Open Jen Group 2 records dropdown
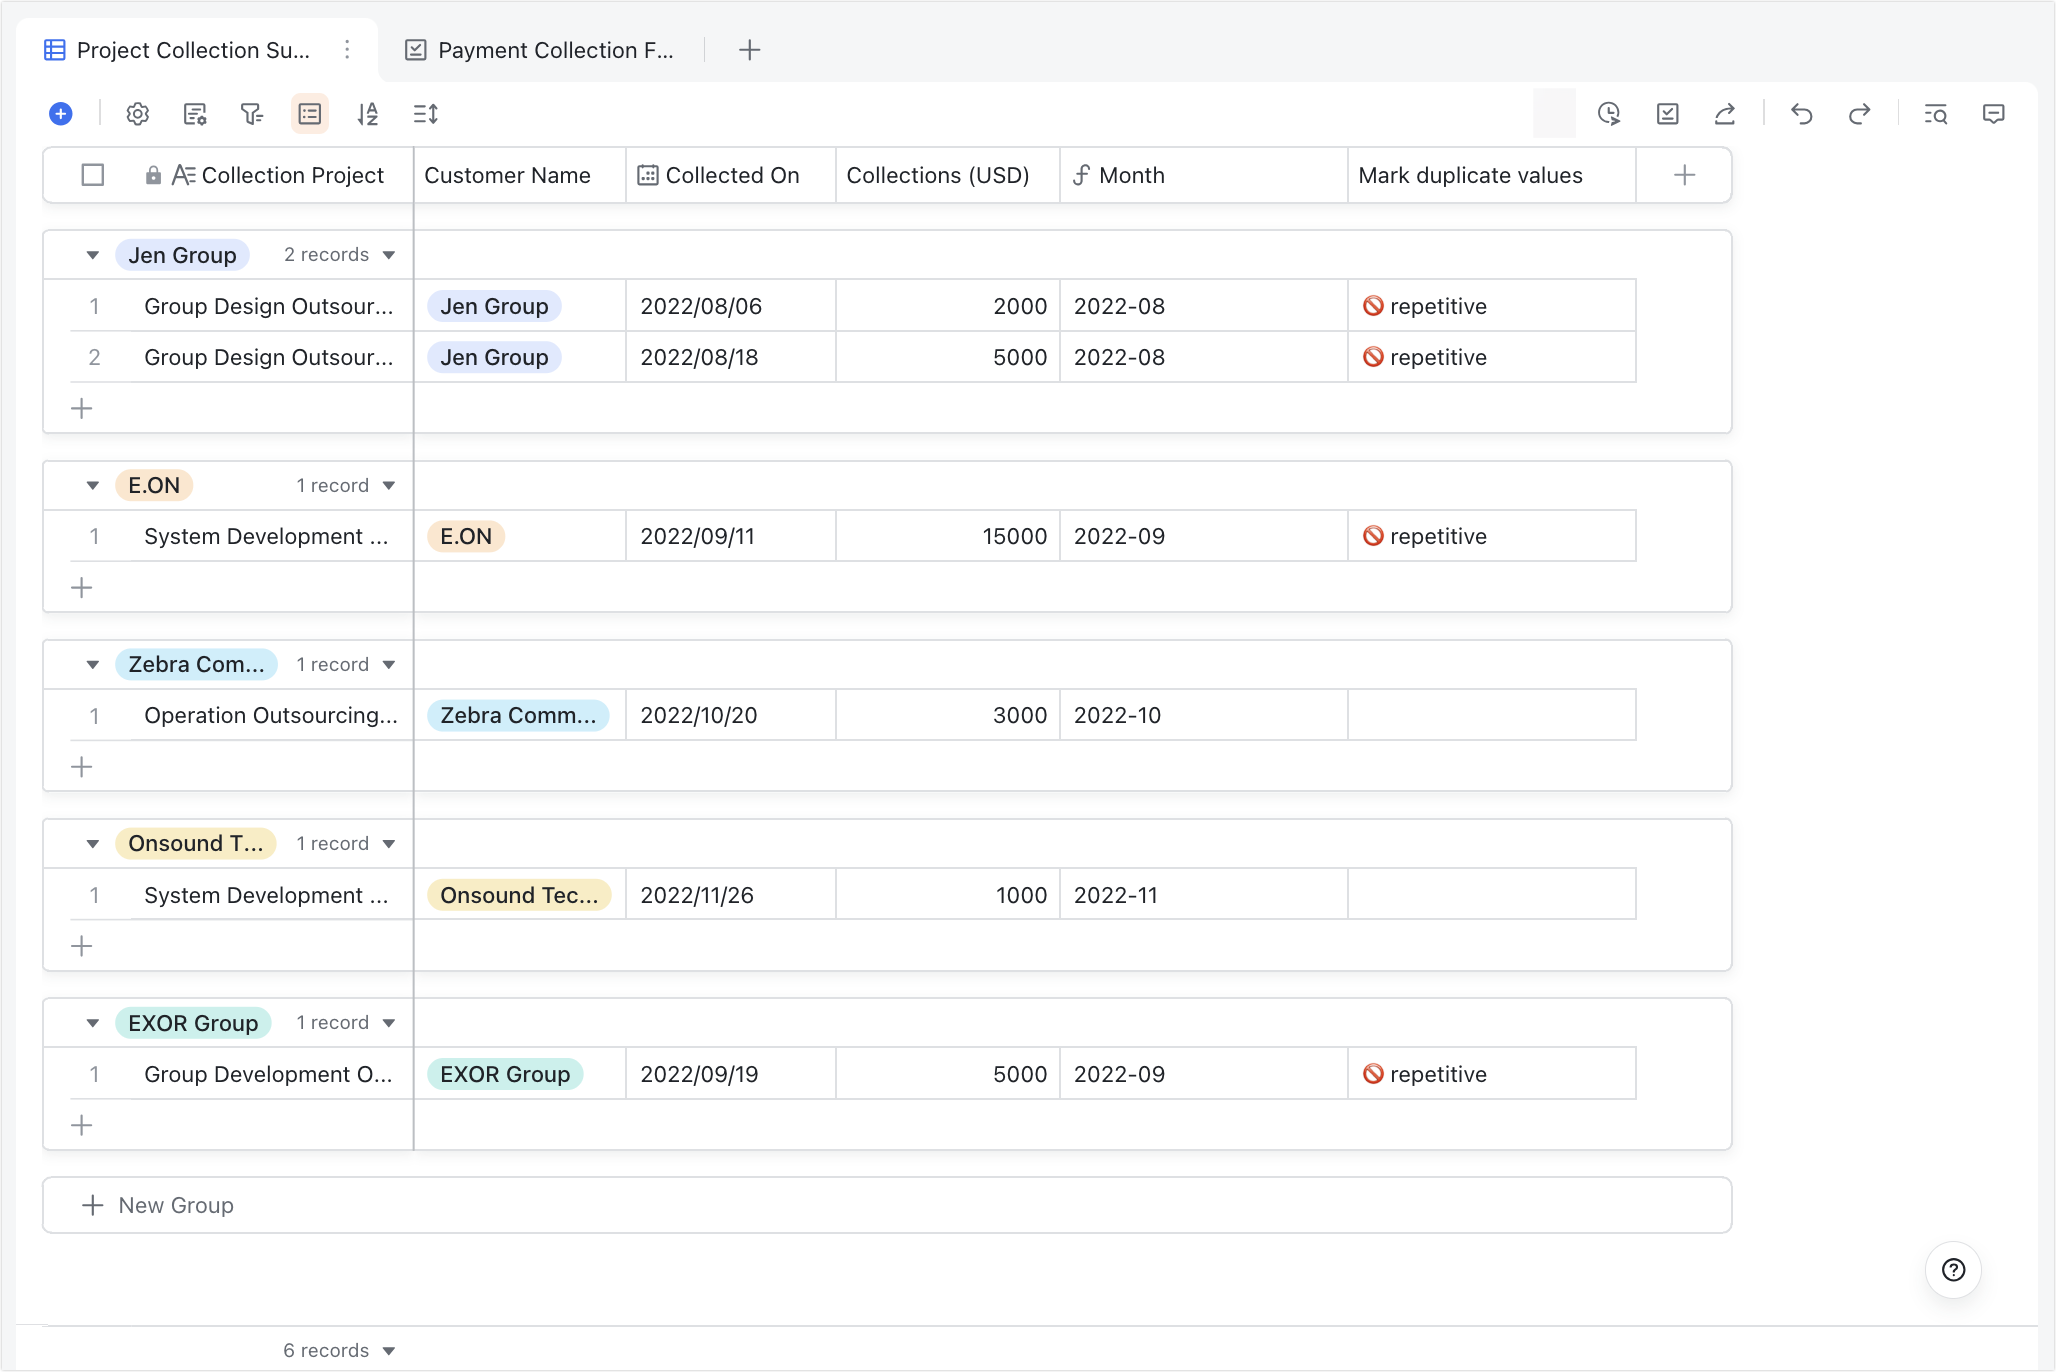 click(x=389, y=255)
